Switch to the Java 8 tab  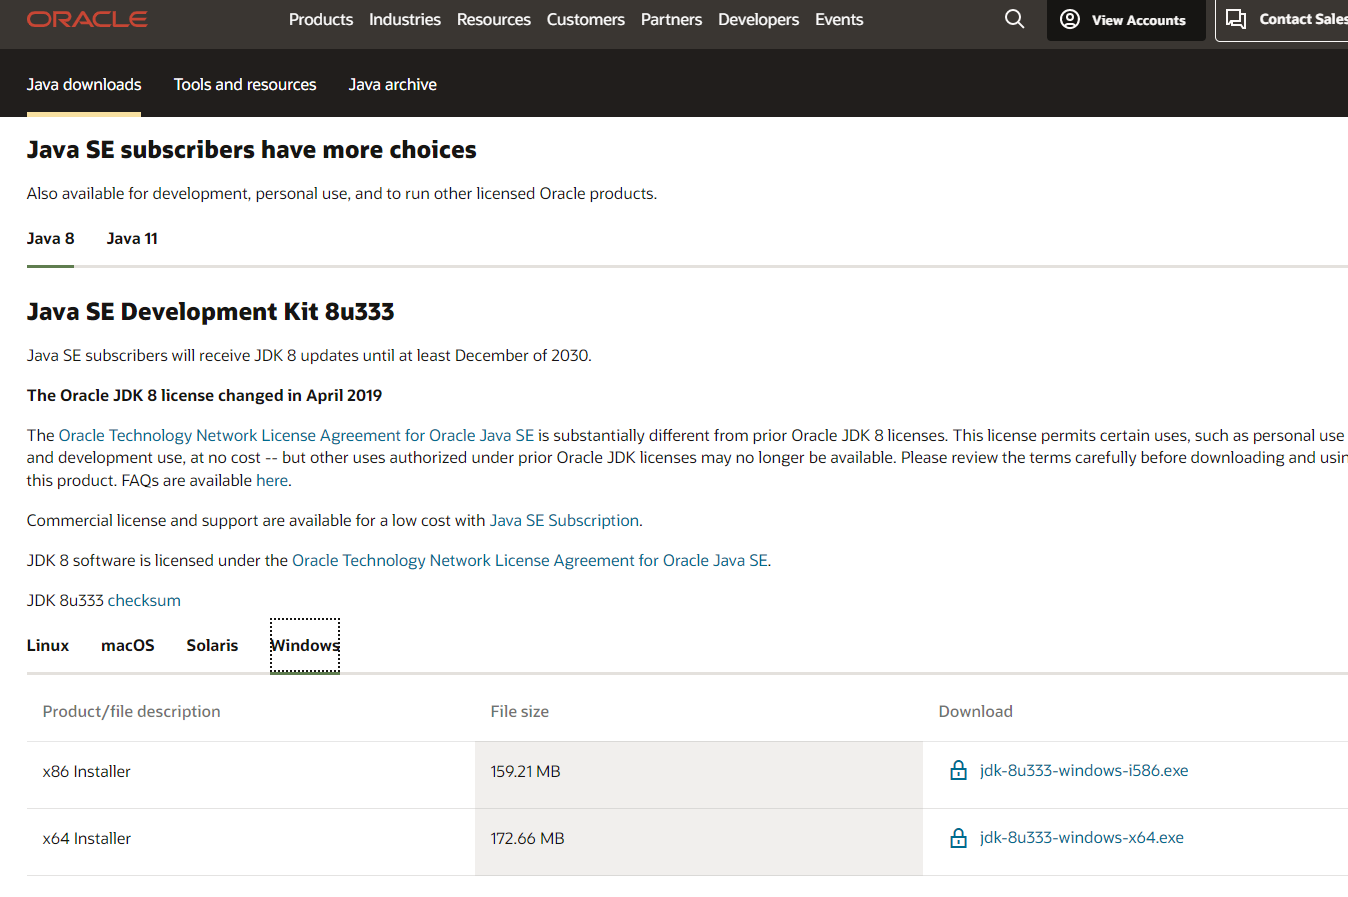[x=50, y=238]
